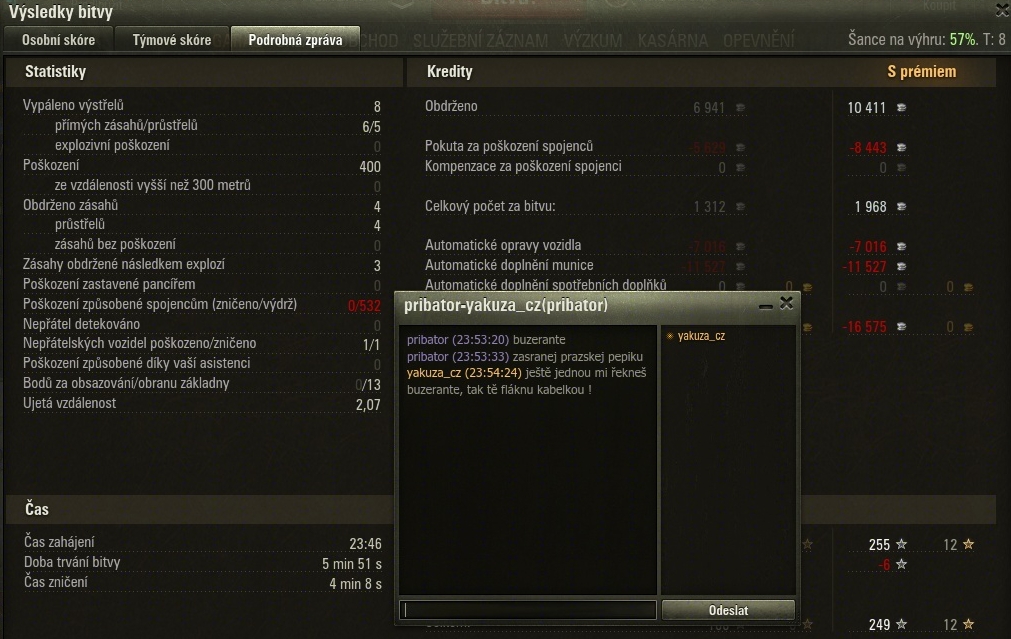Click the credits icon next to 10 411
1011x639 pixels.
(901, 108)
